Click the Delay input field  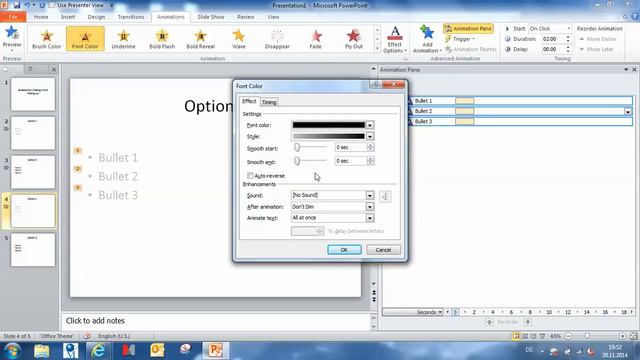(553, 49)
